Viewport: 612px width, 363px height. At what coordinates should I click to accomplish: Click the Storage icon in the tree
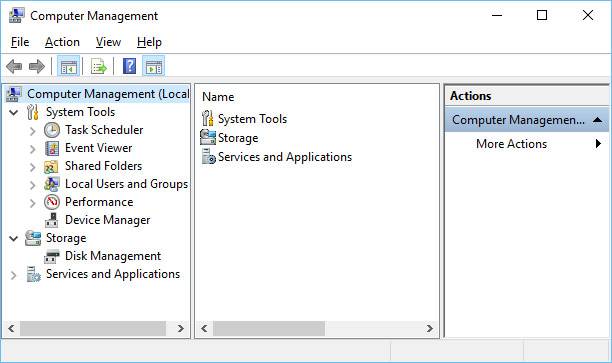click(33, 238)
